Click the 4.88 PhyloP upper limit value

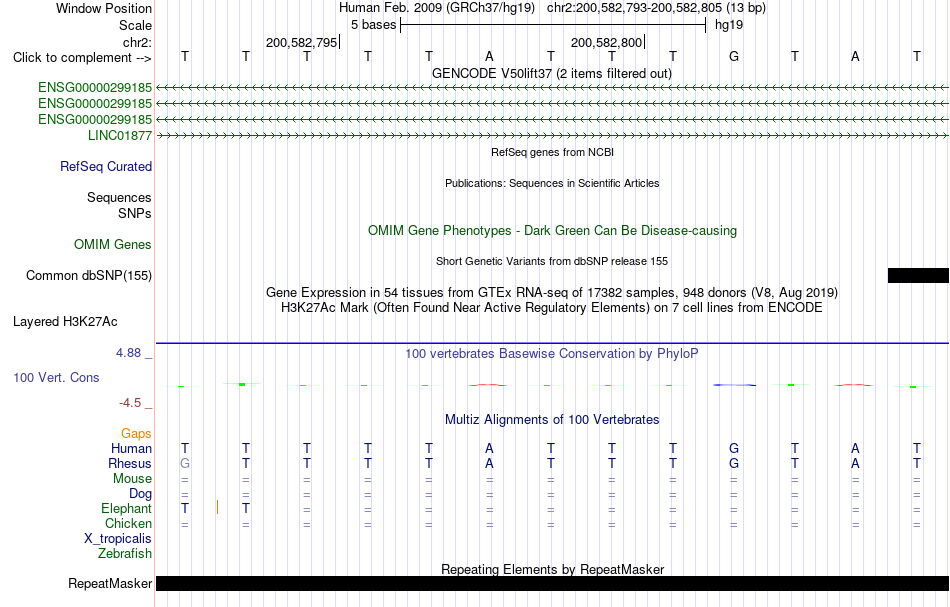128,353
